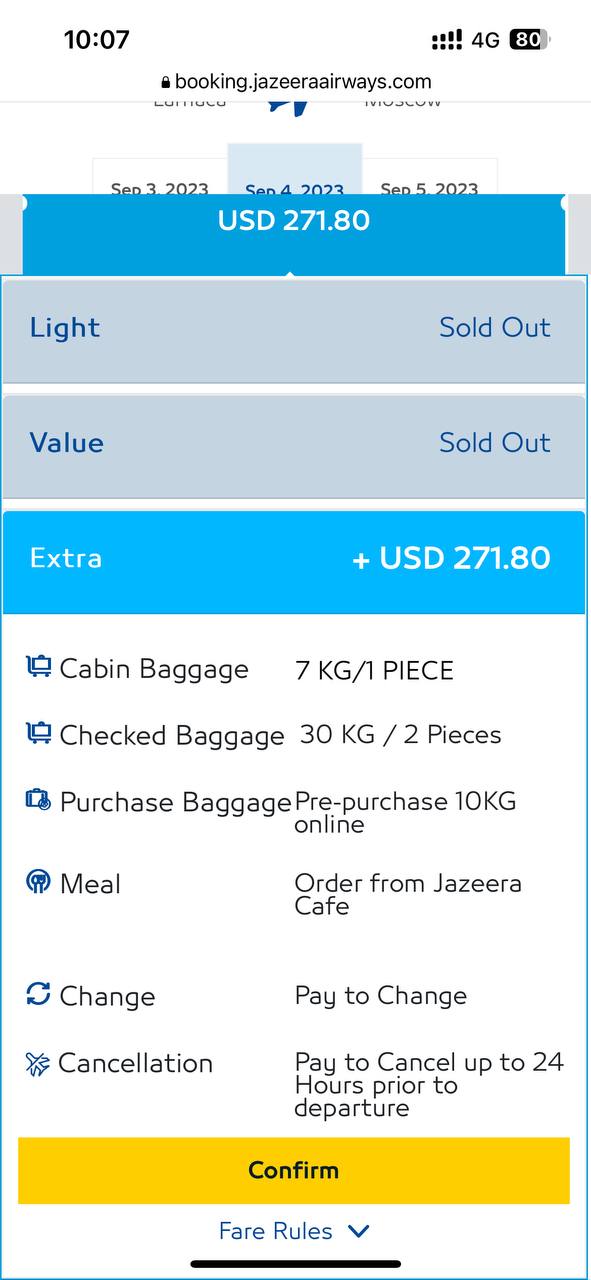Click the Checked Baggage trolley icon
The image size is (591, 1280).
(x=38, y=733)
